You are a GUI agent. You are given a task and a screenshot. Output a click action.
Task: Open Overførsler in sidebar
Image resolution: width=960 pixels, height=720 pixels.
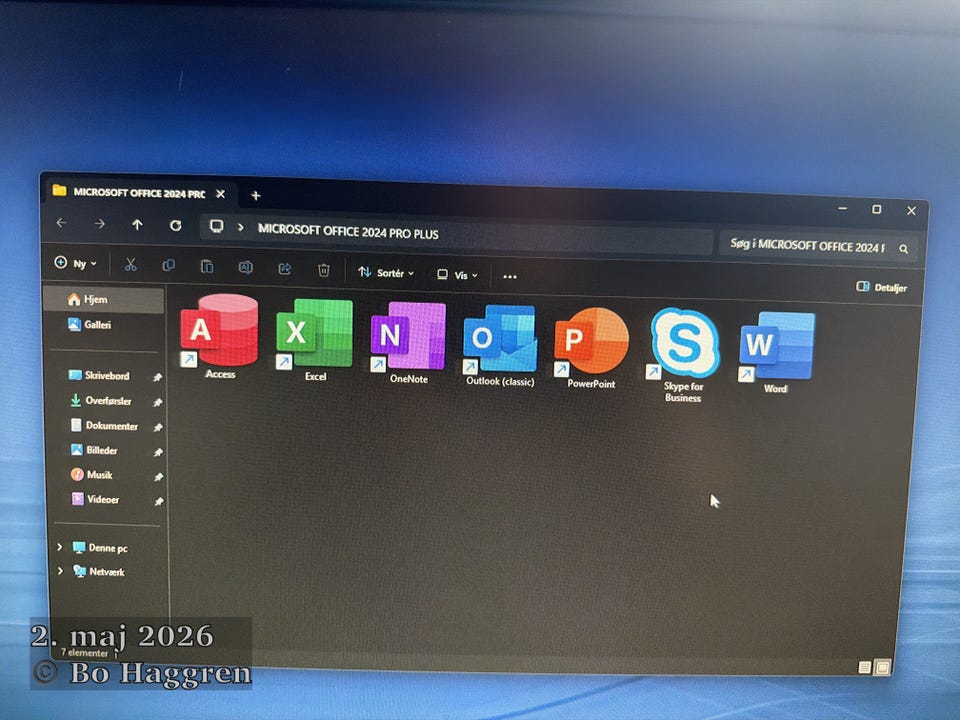click(100, 400)
